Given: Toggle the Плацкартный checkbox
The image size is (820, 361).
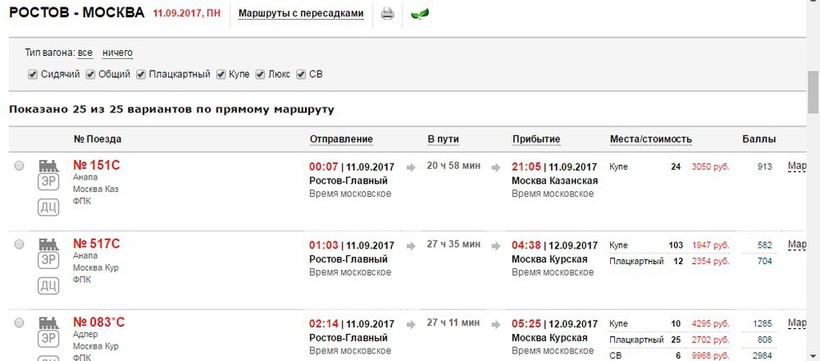Looking at the screenshot, I should point(141,74).
